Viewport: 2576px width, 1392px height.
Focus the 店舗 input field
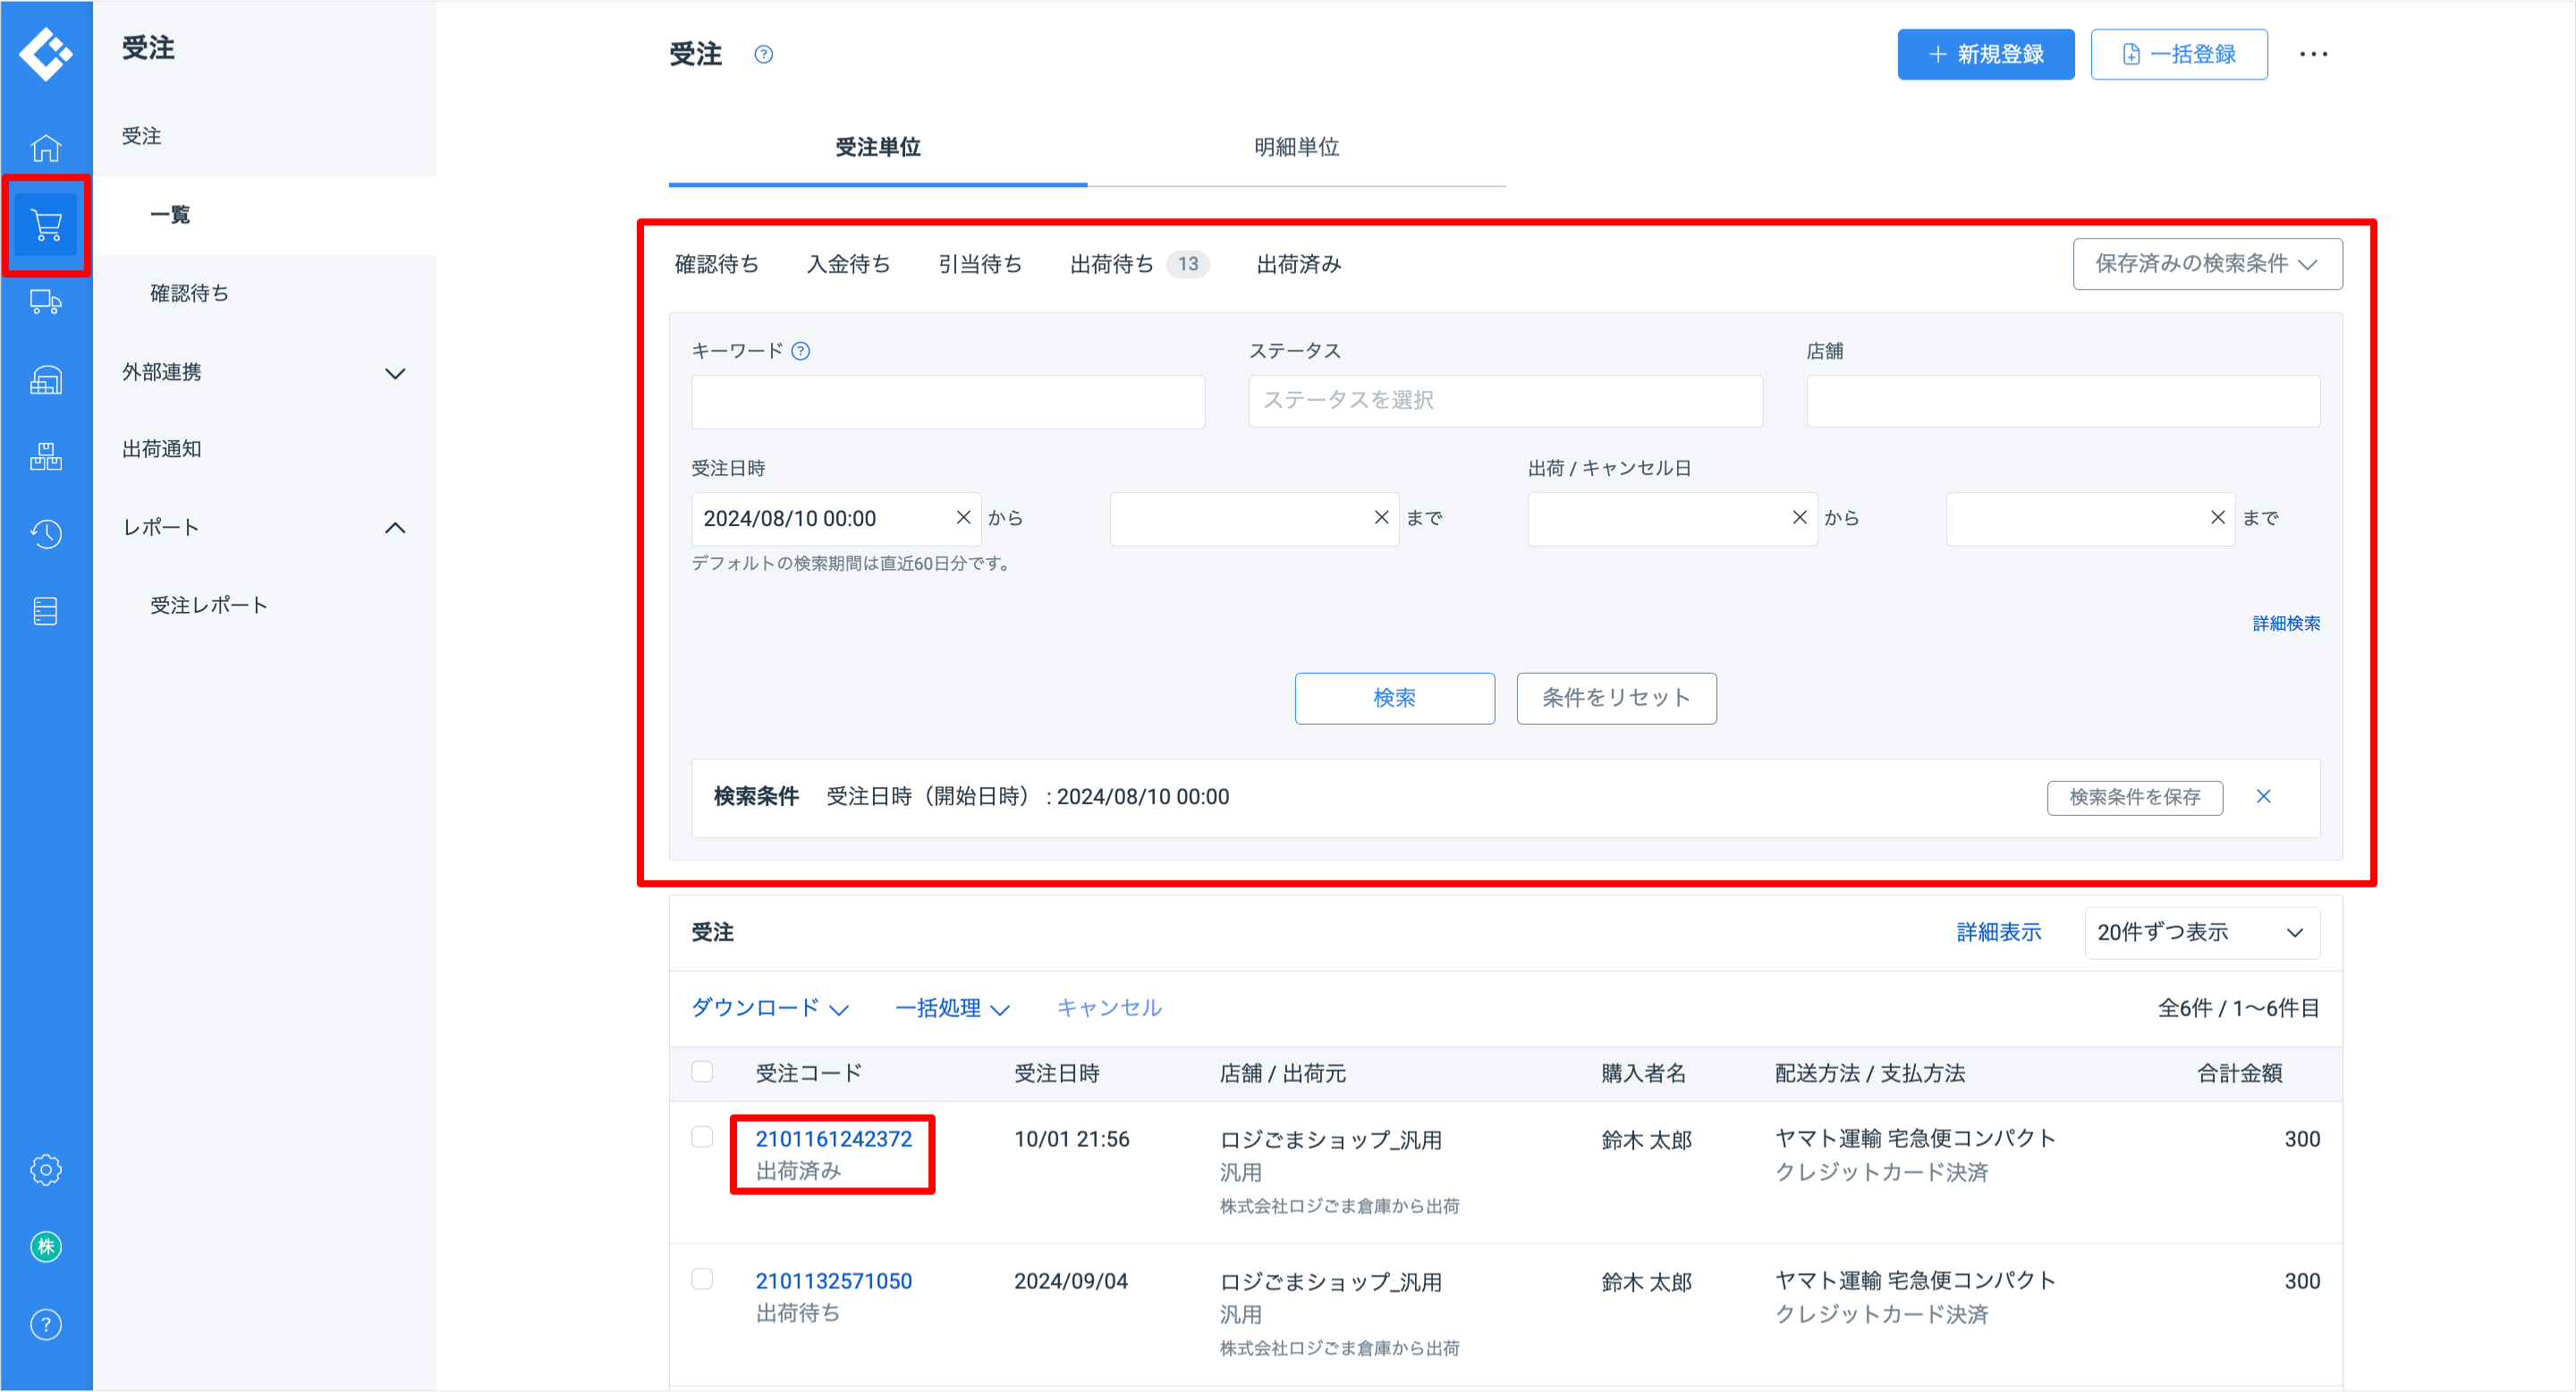[x=2063, y=401]
